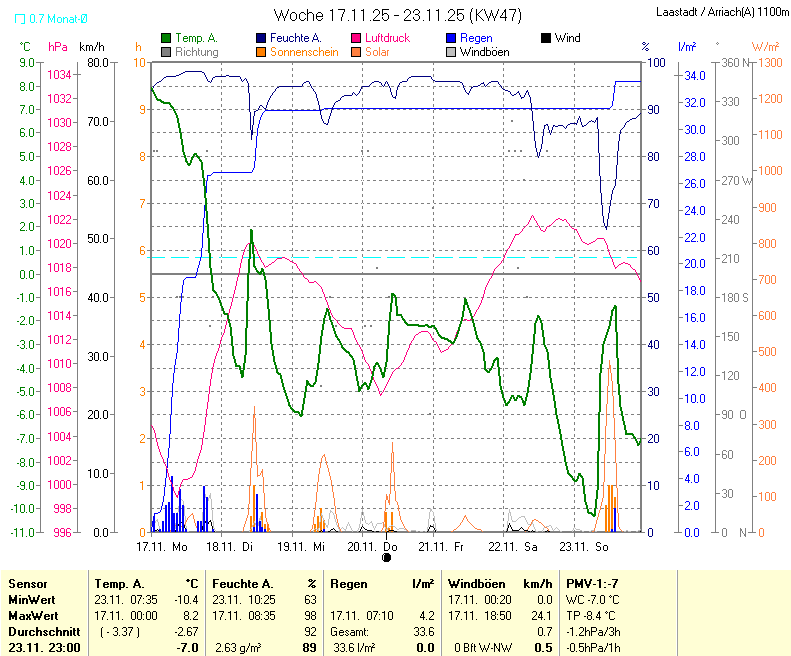
Task: Click the MaxWert row label
Action: coord(33,615)
